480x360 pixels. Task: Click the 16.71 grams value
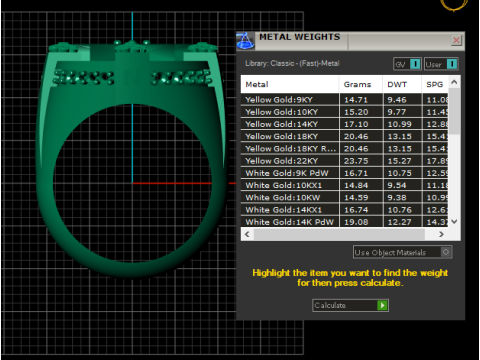click(x=356, y=173)
